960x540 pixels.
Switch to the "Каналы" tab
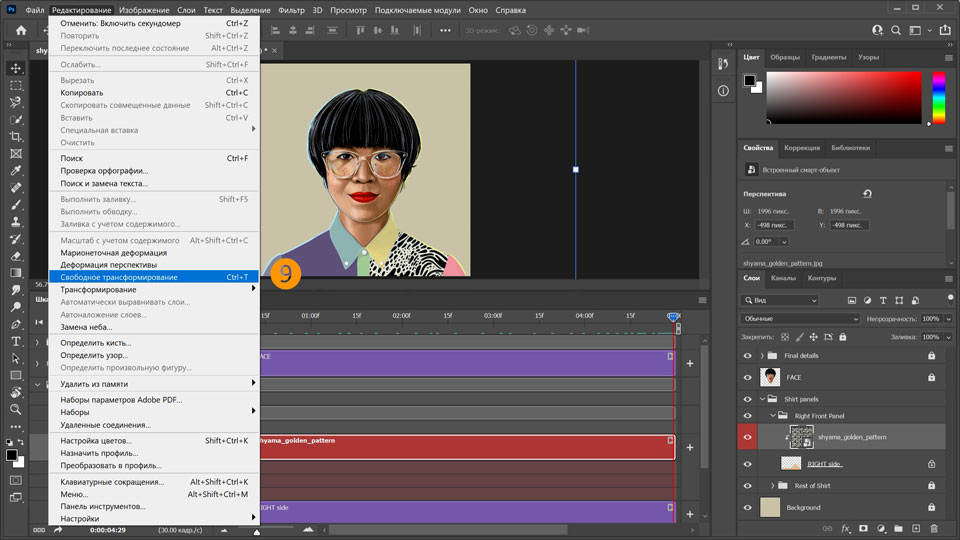point(783,278)
